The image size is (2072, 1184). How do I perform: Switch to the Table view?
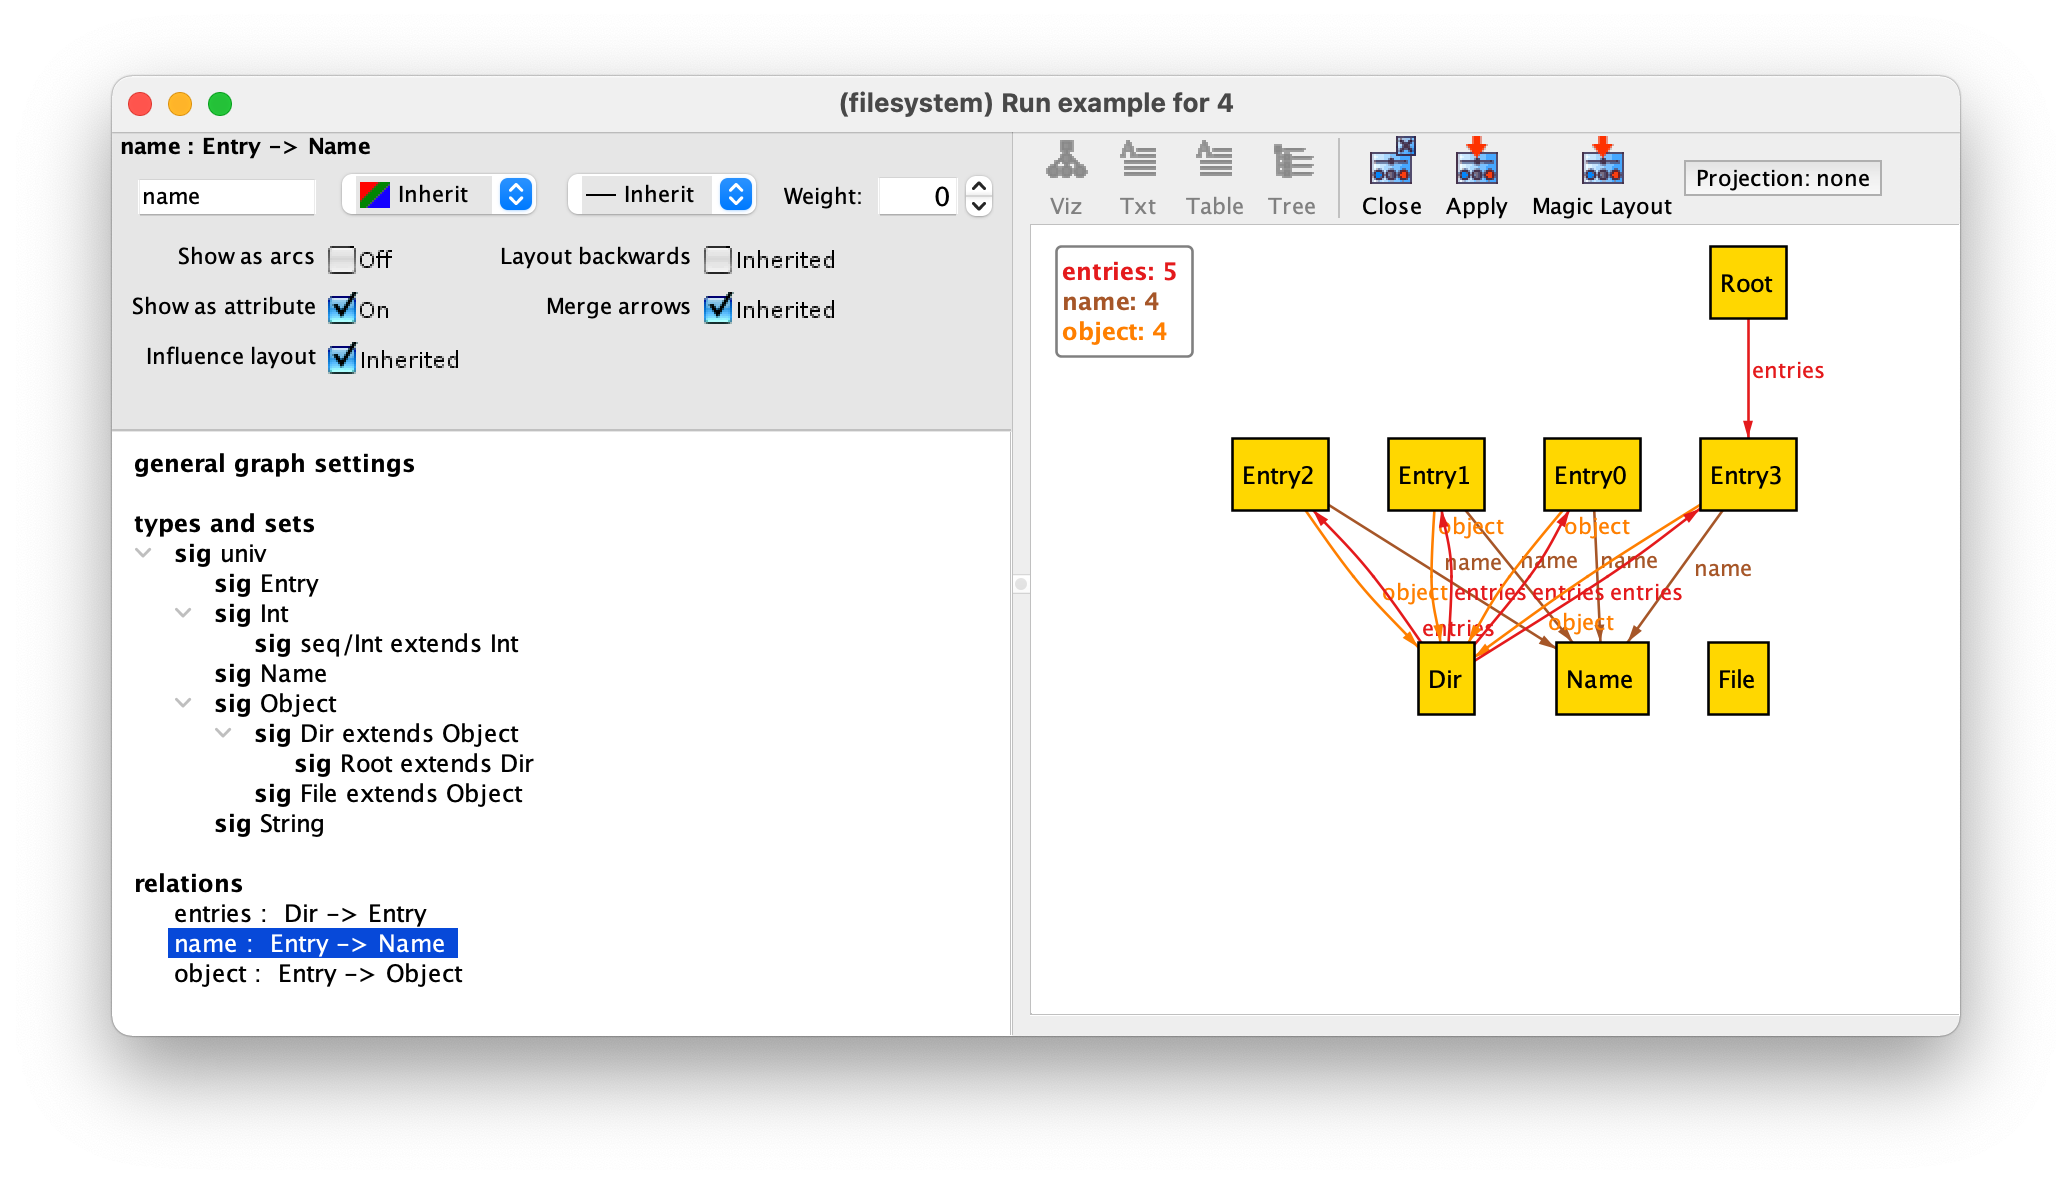1214,178
